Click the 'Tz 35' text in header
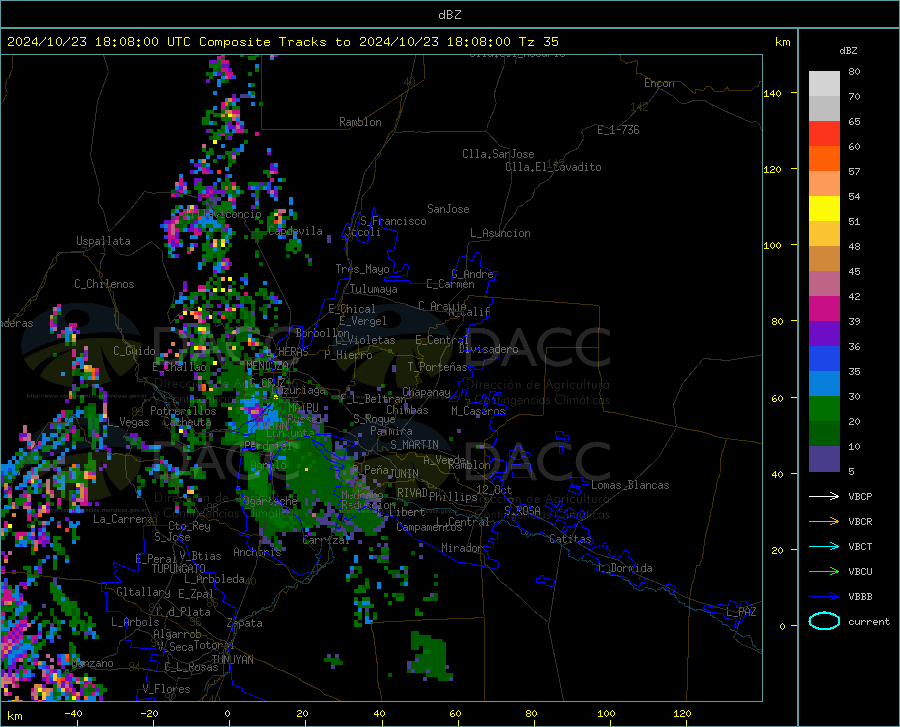Screen dimensions: 900x727 coord(538,42)
